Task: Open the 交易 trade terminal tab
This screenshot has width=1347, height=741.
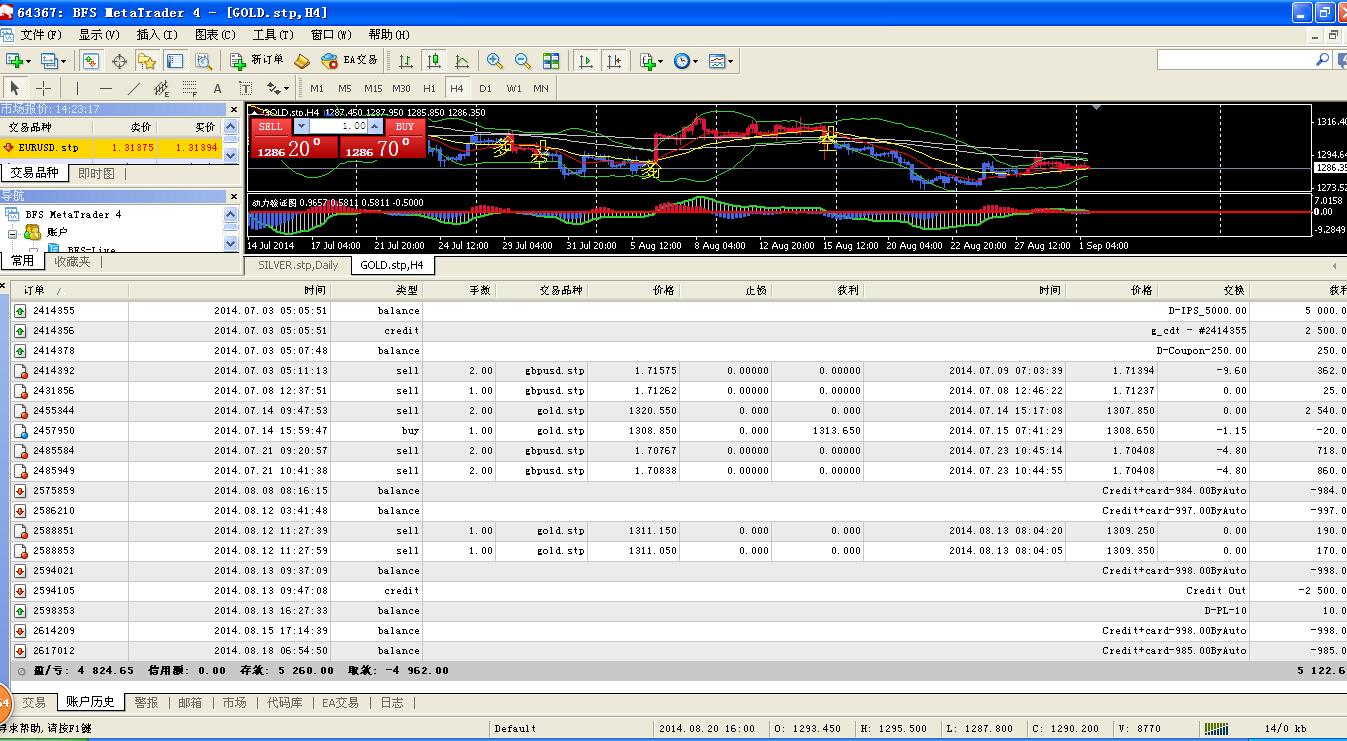Action: (x=34, y=702)
